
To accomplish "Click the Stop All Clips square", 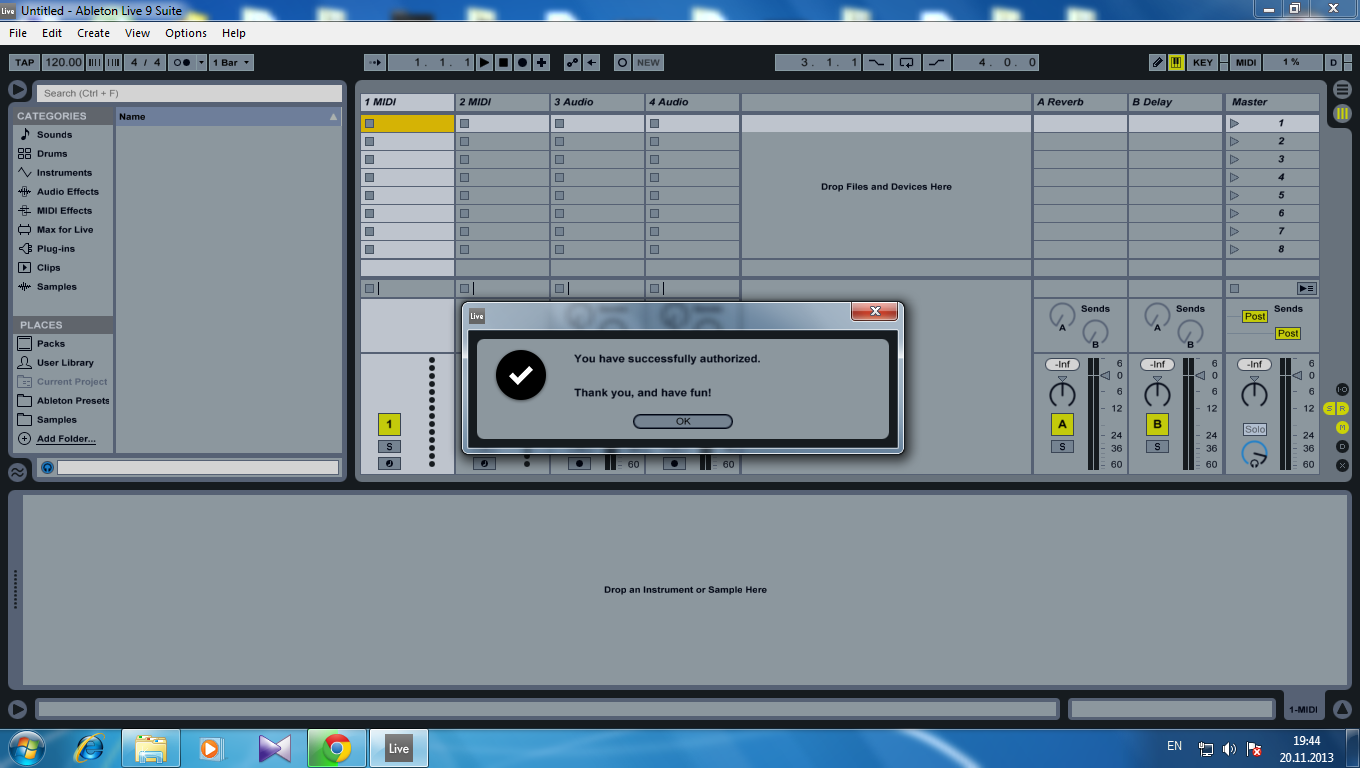I will pos(1234,289).
